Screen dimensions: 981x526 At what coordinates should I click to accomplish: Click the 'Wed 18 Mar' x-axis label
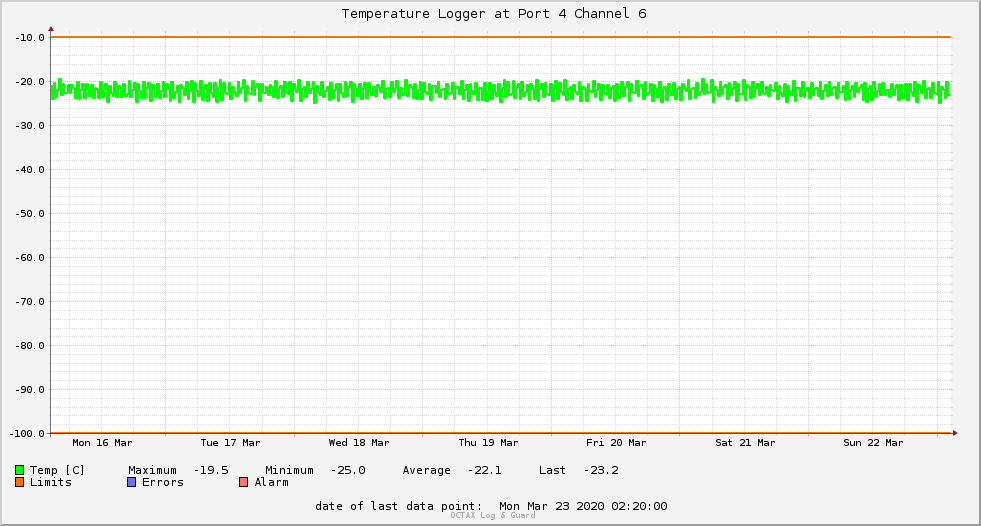tap(359, 443)
